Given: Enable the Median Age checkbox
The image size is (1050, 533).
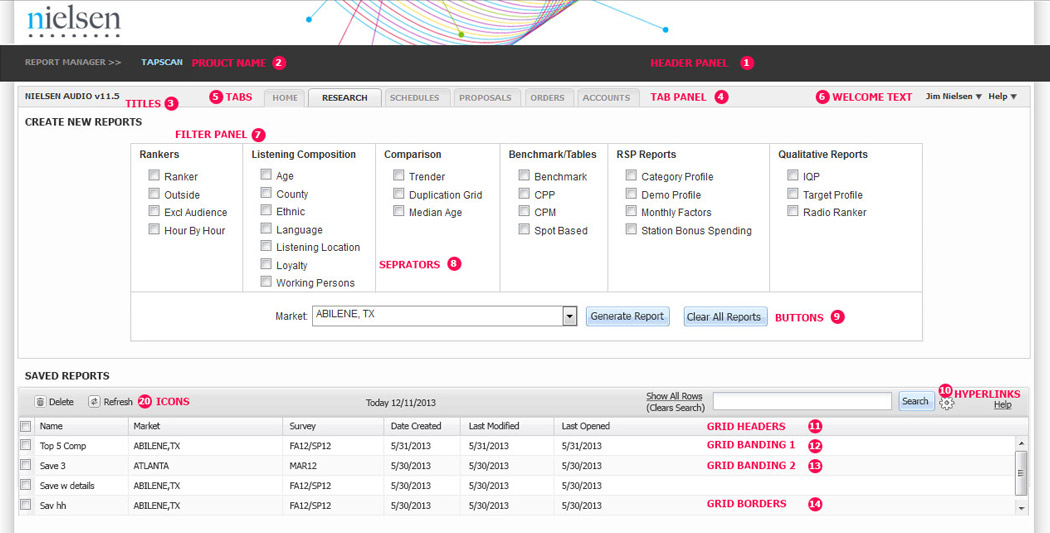Looking at the screenshot, I should coord(398,211).
